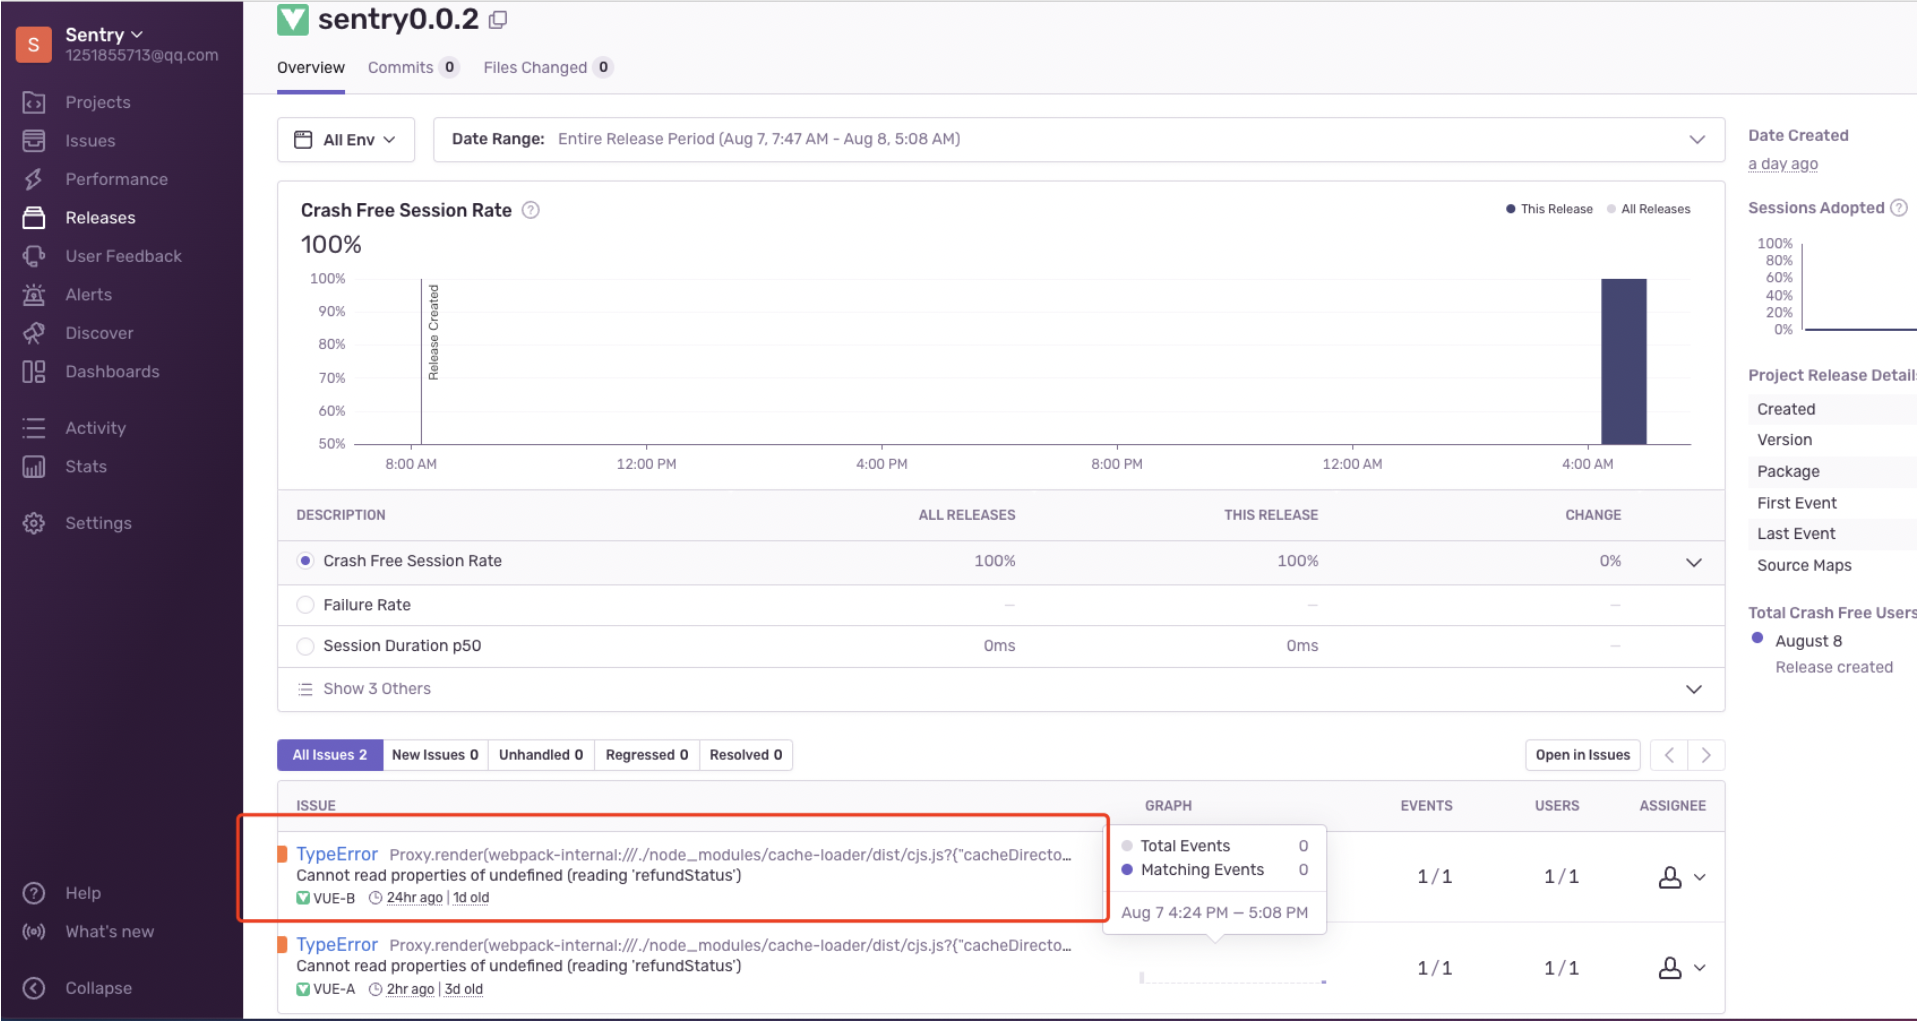The width and height of the screenshot is (1920, 1024).
Task: Select the Resolved filter
Action: [x=746, y=755]
